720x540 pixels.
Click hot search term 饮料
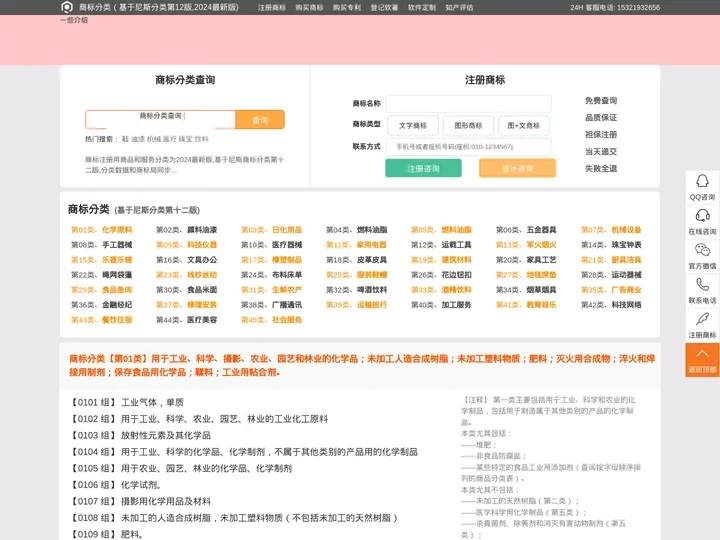pyautogui.click(x=202, y=139)
